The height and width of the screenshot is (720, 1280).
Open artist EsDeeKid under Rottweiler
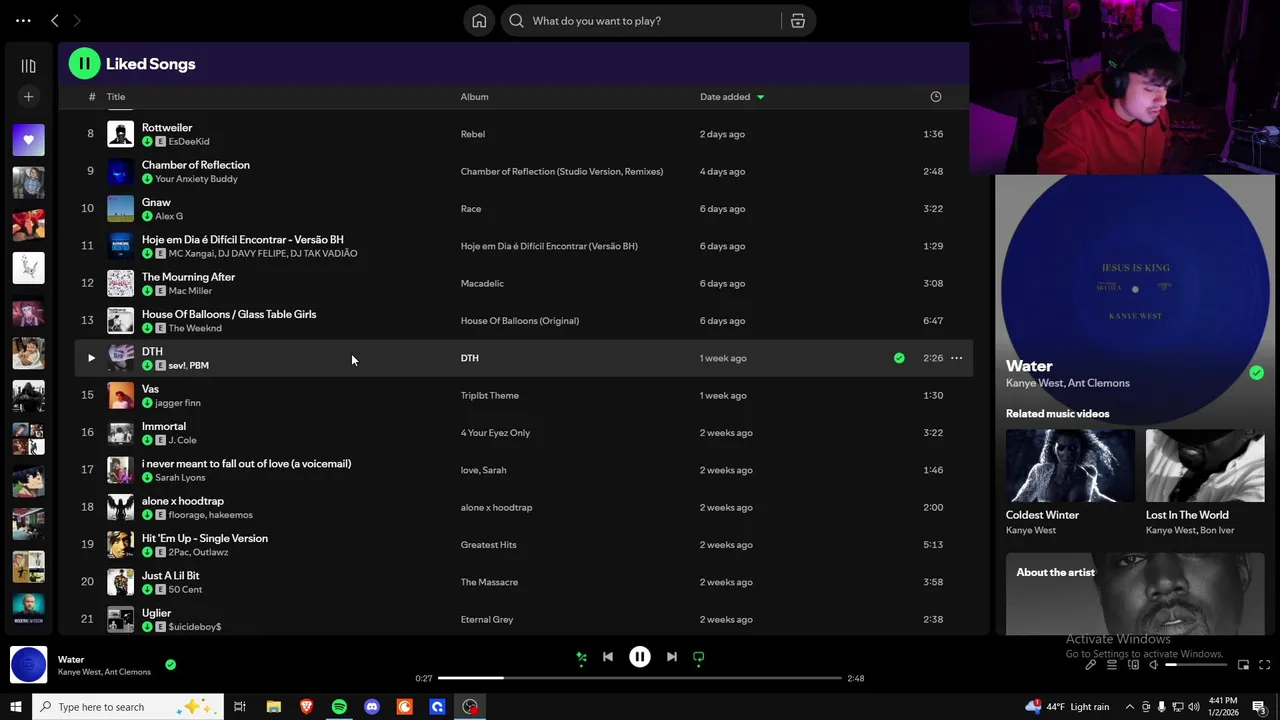[x=189, y=142]
